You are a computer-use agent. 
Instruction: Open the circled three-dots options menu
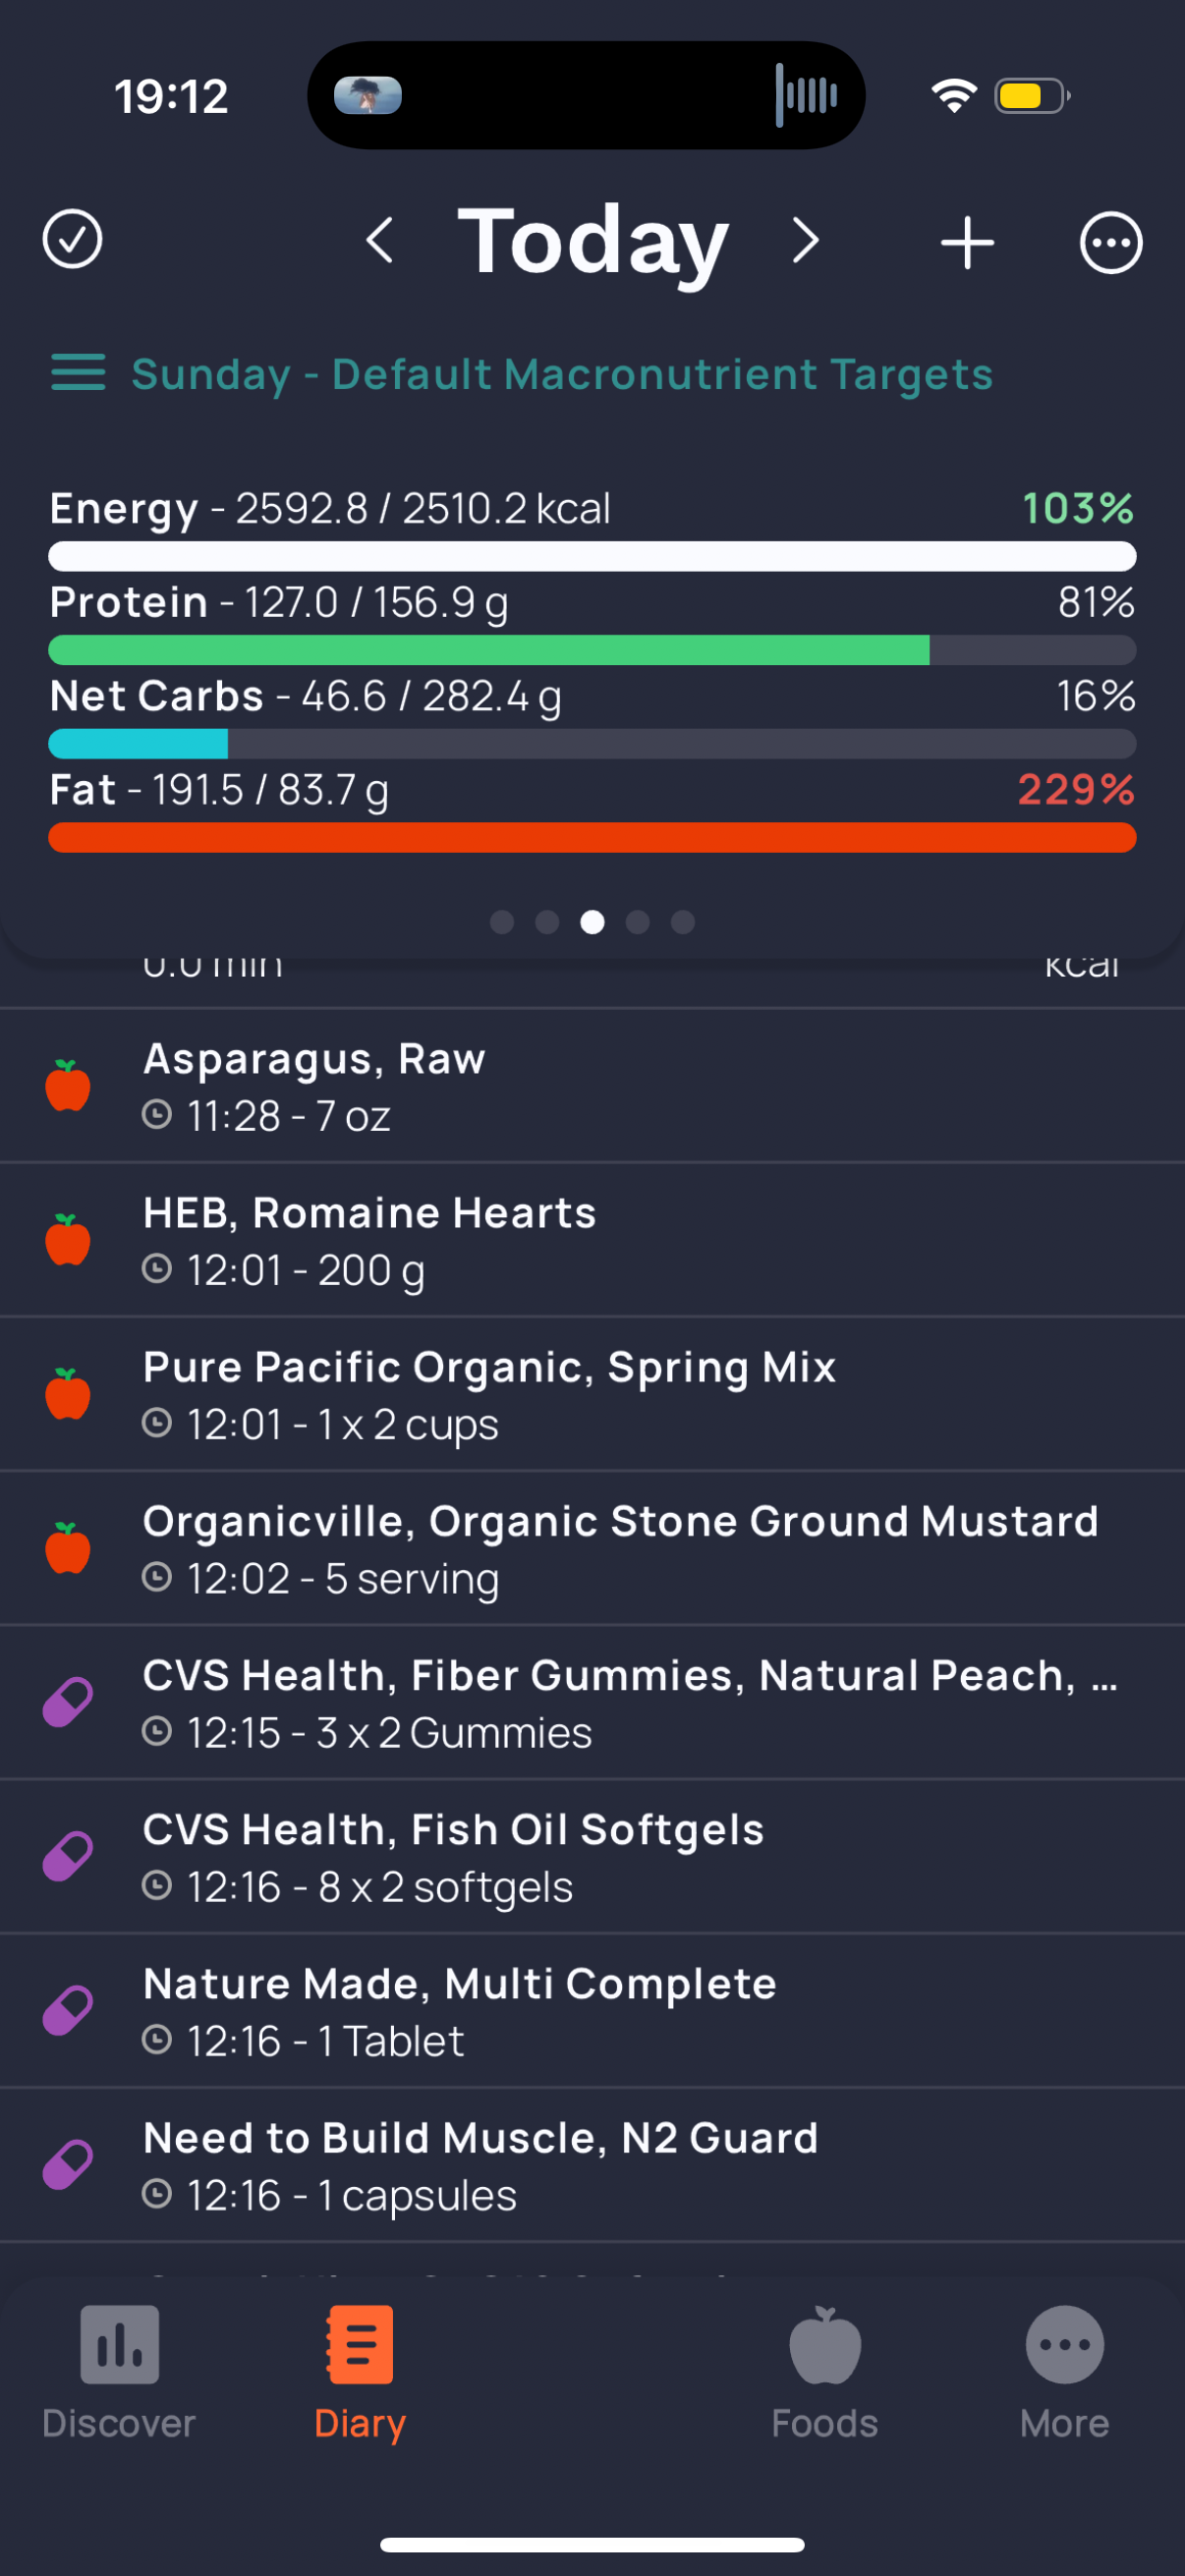pyautogui.click(x=1110, y=243)
